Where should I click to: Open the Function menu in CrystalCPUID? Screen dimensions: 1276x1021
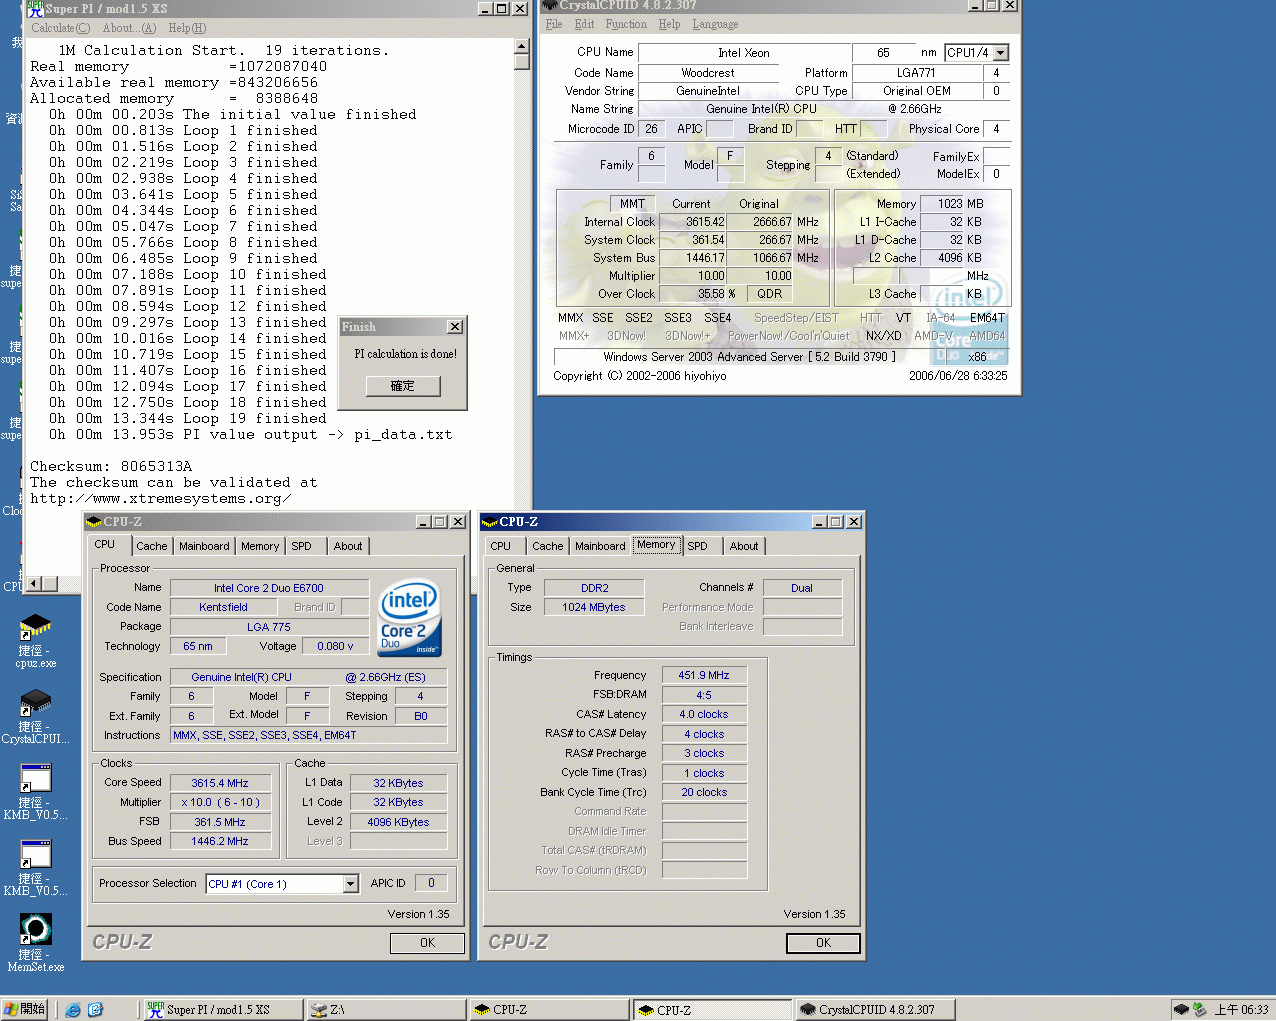pyautogui.click(x=625, y=24)
